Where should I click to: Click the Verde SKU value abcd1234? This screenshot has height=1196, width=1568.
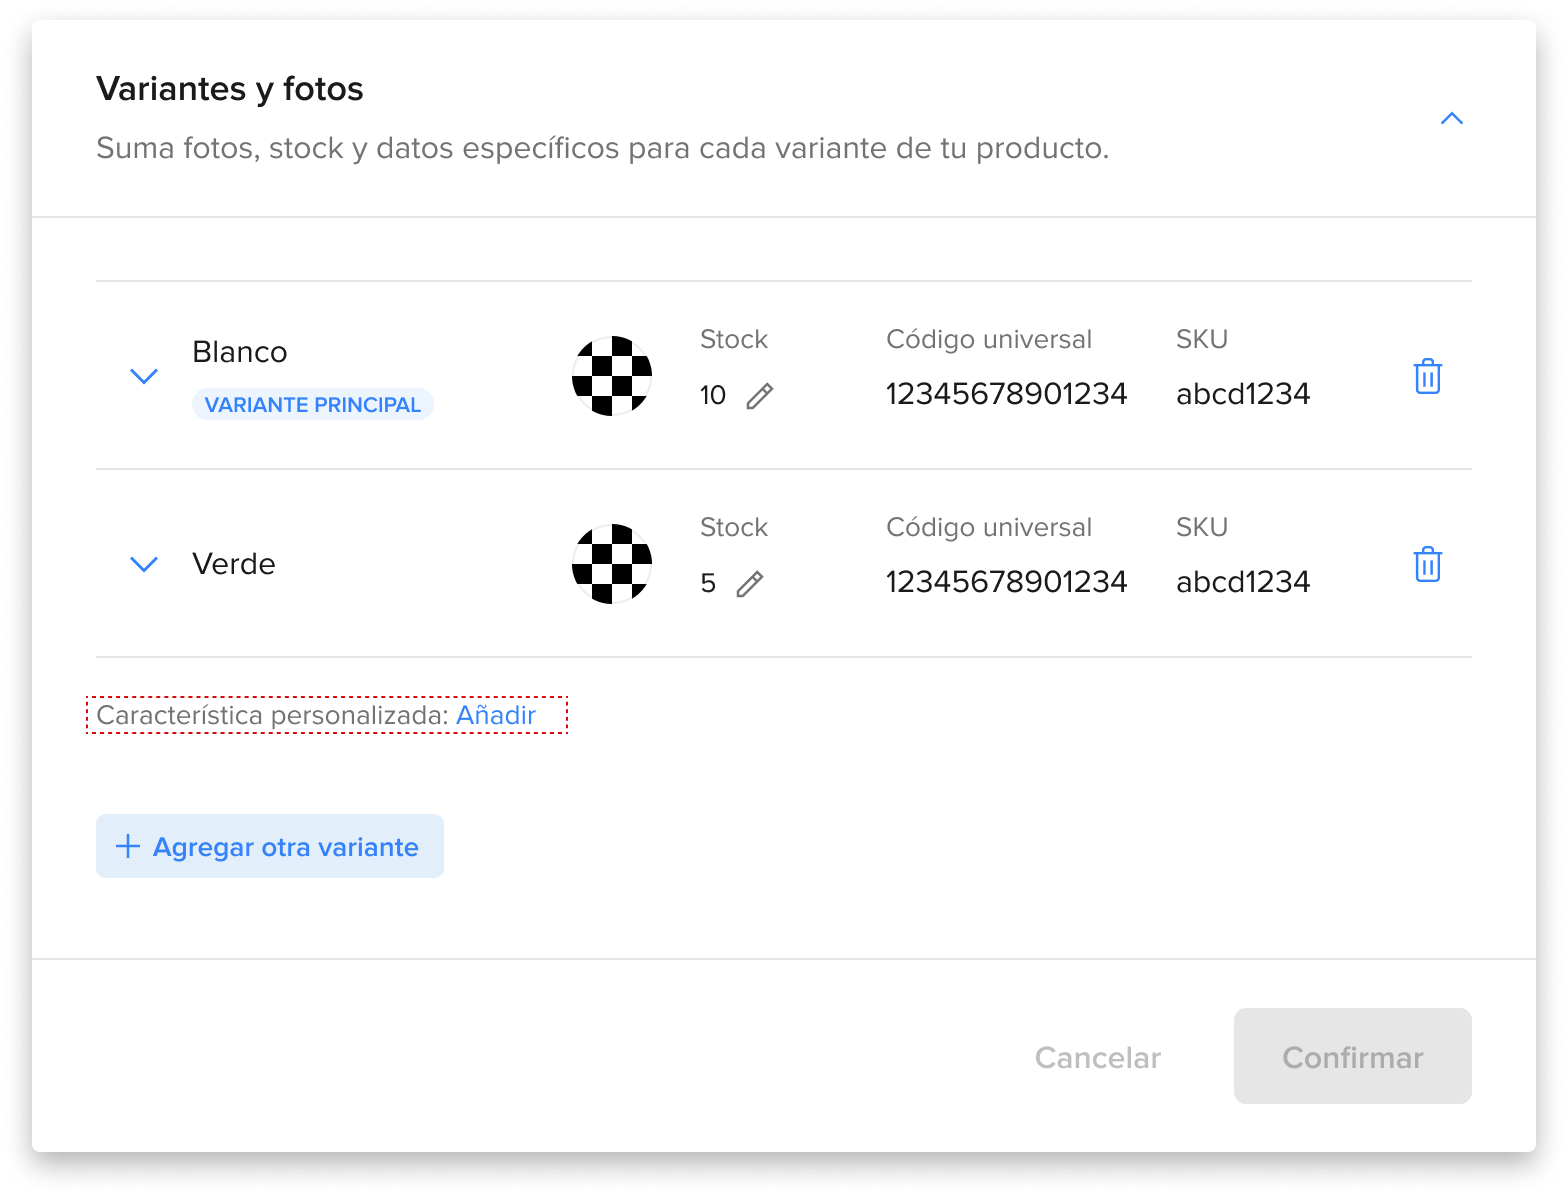click(1243, 582)
